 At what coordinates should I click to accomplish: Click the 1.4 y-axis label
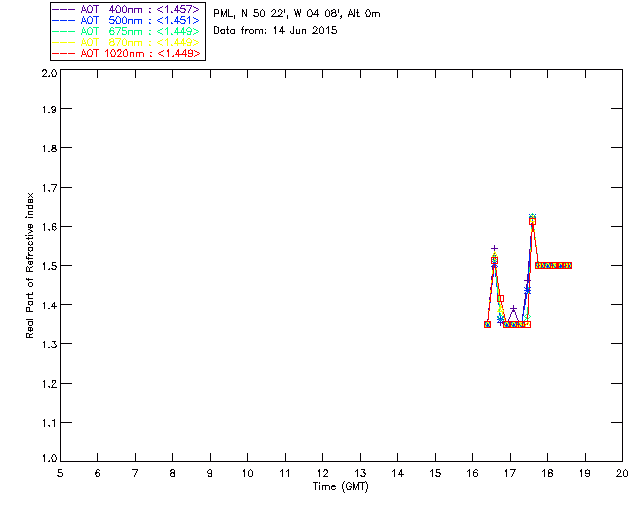click(x=49, y=305)
